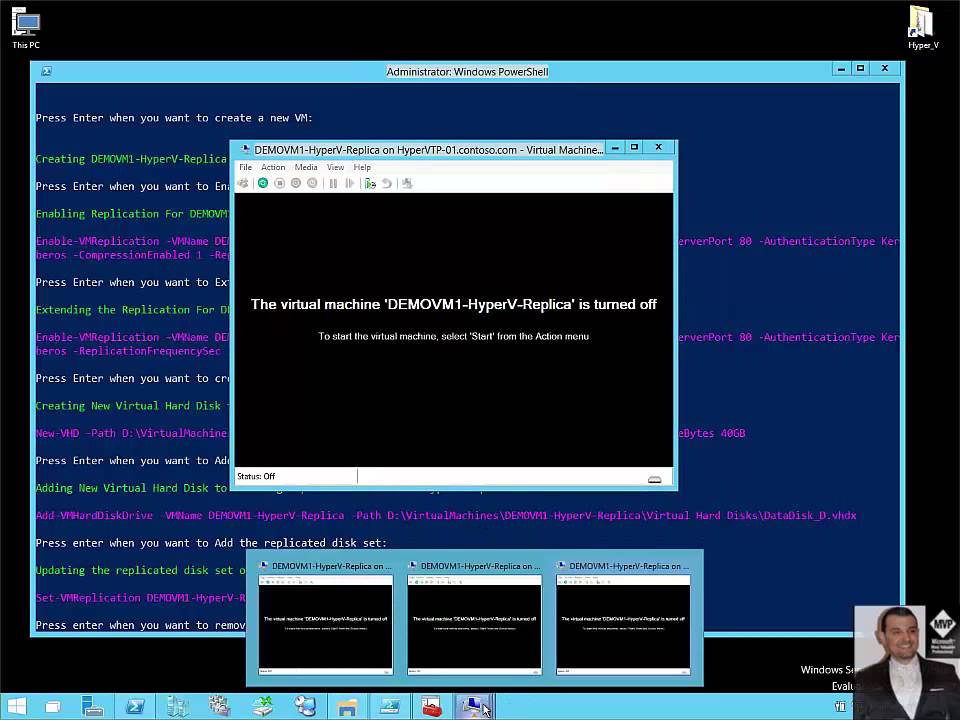Open the Action menu
This screenshot has width=960, height=720.
tap(273, 167)
